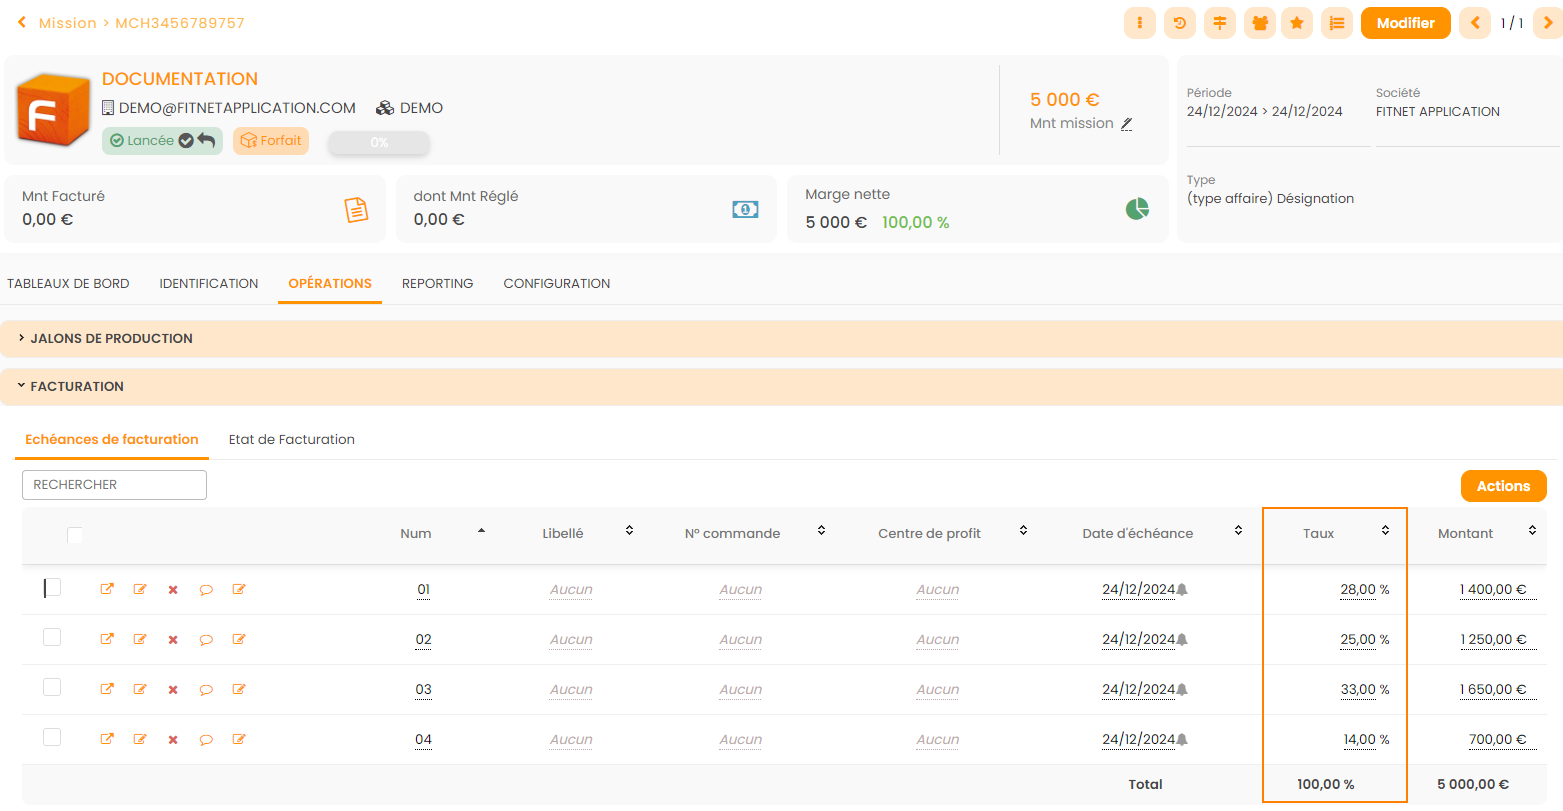Viewport: 1563px width, 811px height.
Task: Open the three-dots more options menu
Action: pos(1140,23)
